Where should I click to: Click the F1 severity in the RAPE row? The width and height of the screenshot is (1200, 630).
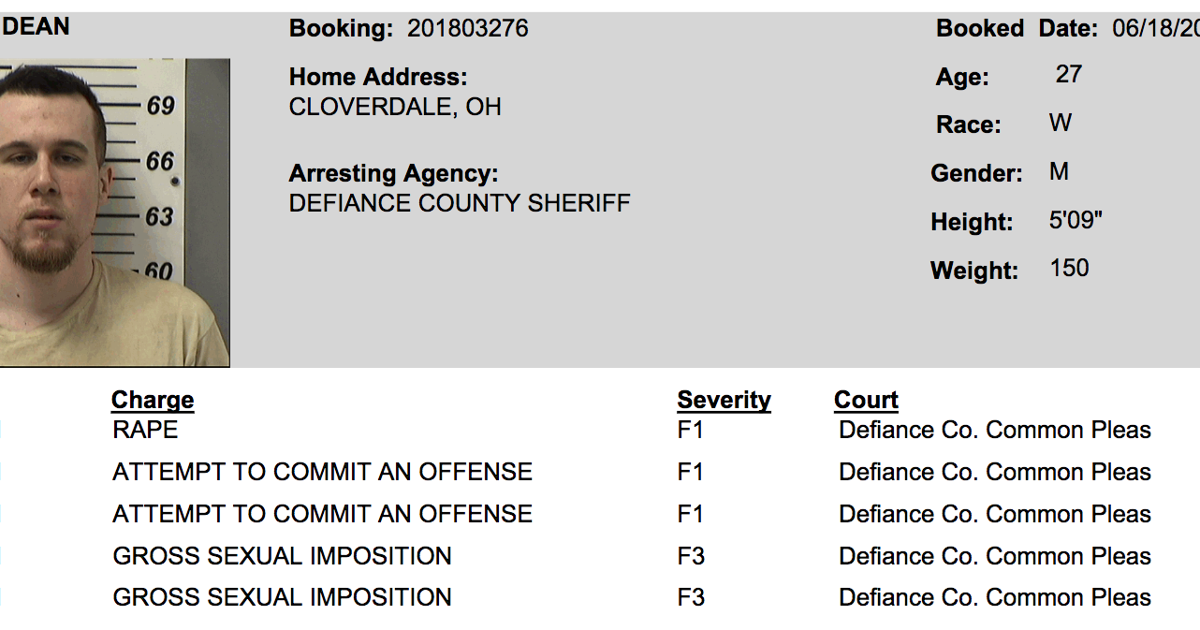(690, 430)
